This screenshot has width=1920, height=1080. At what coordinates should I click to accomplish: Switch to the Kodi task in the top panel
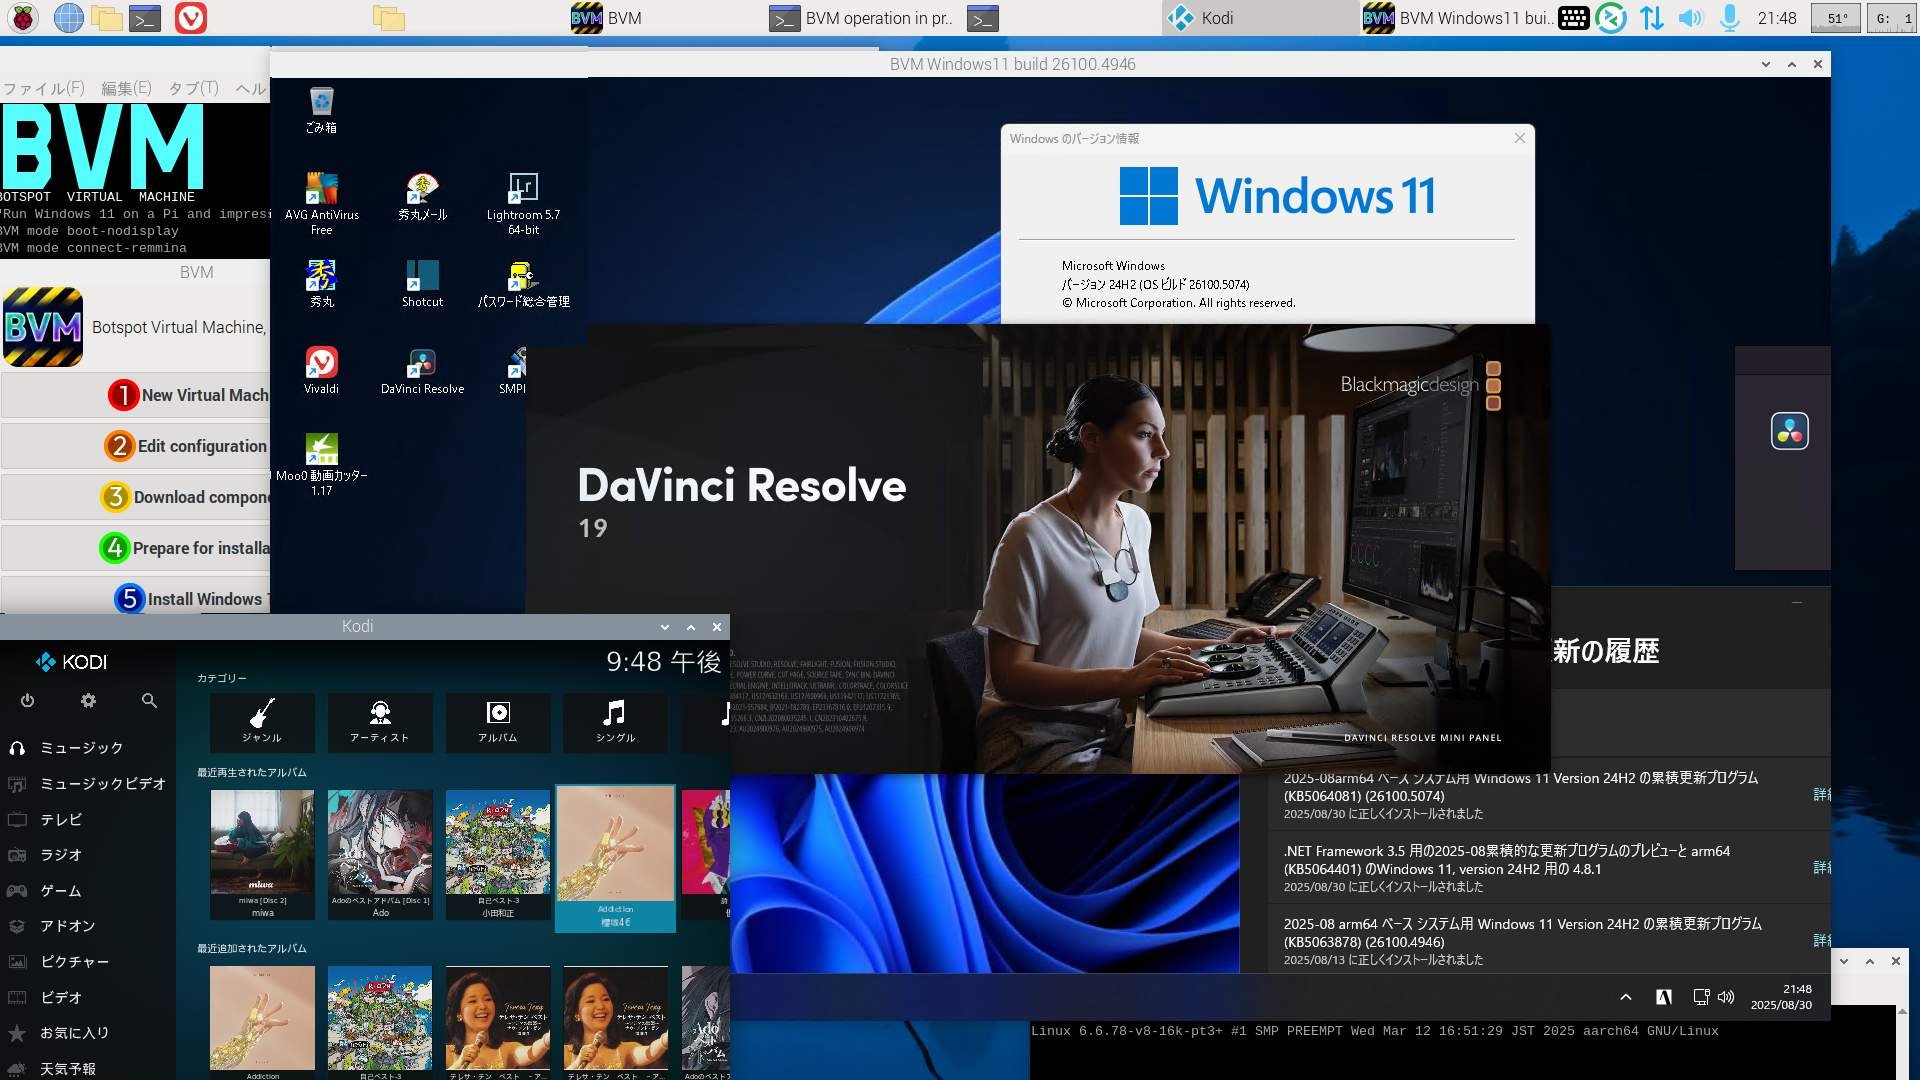1261,17
